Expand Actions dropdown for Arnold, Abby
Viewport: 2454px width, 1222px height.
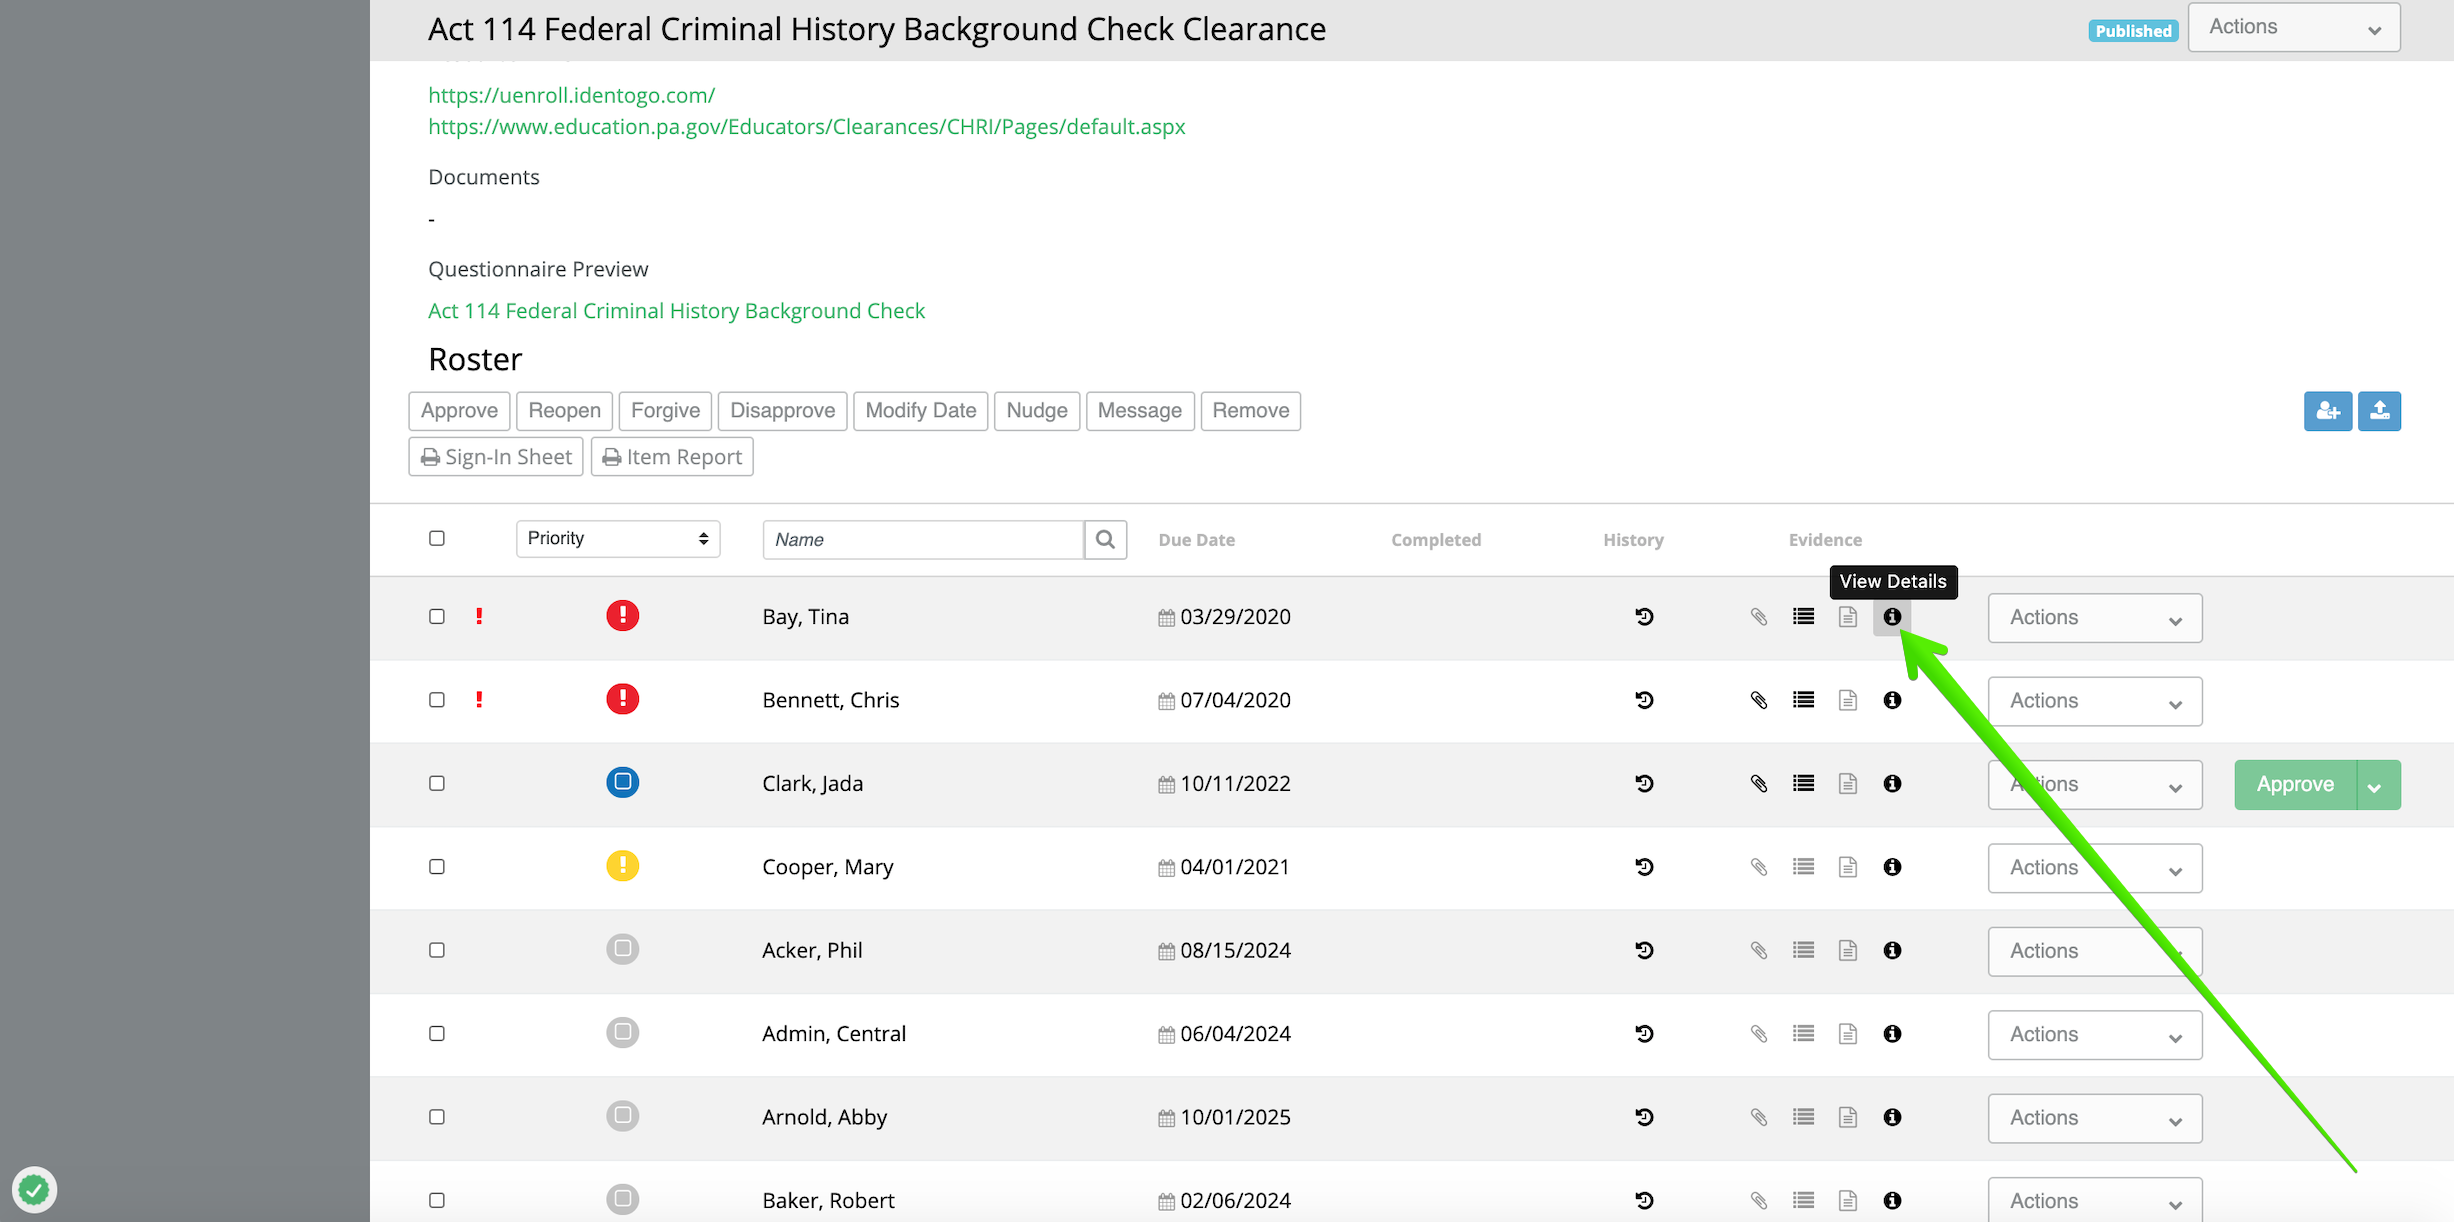(x=2094, y=1118)
